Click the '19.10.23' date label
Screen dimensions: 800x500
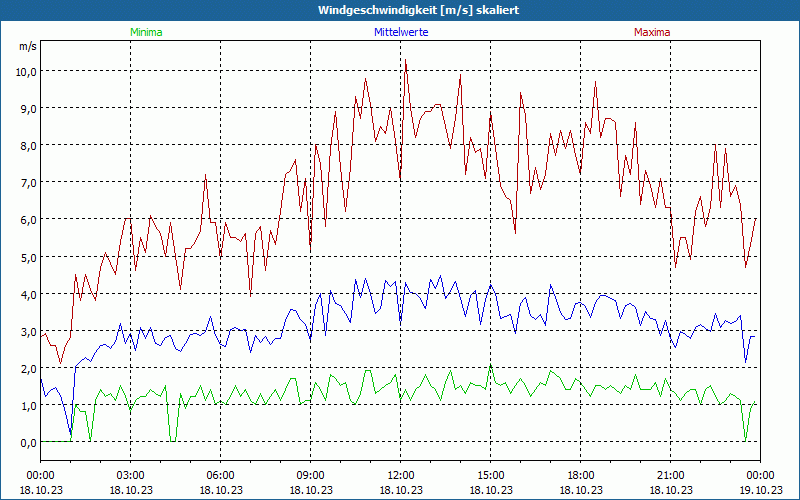point(760,490)
